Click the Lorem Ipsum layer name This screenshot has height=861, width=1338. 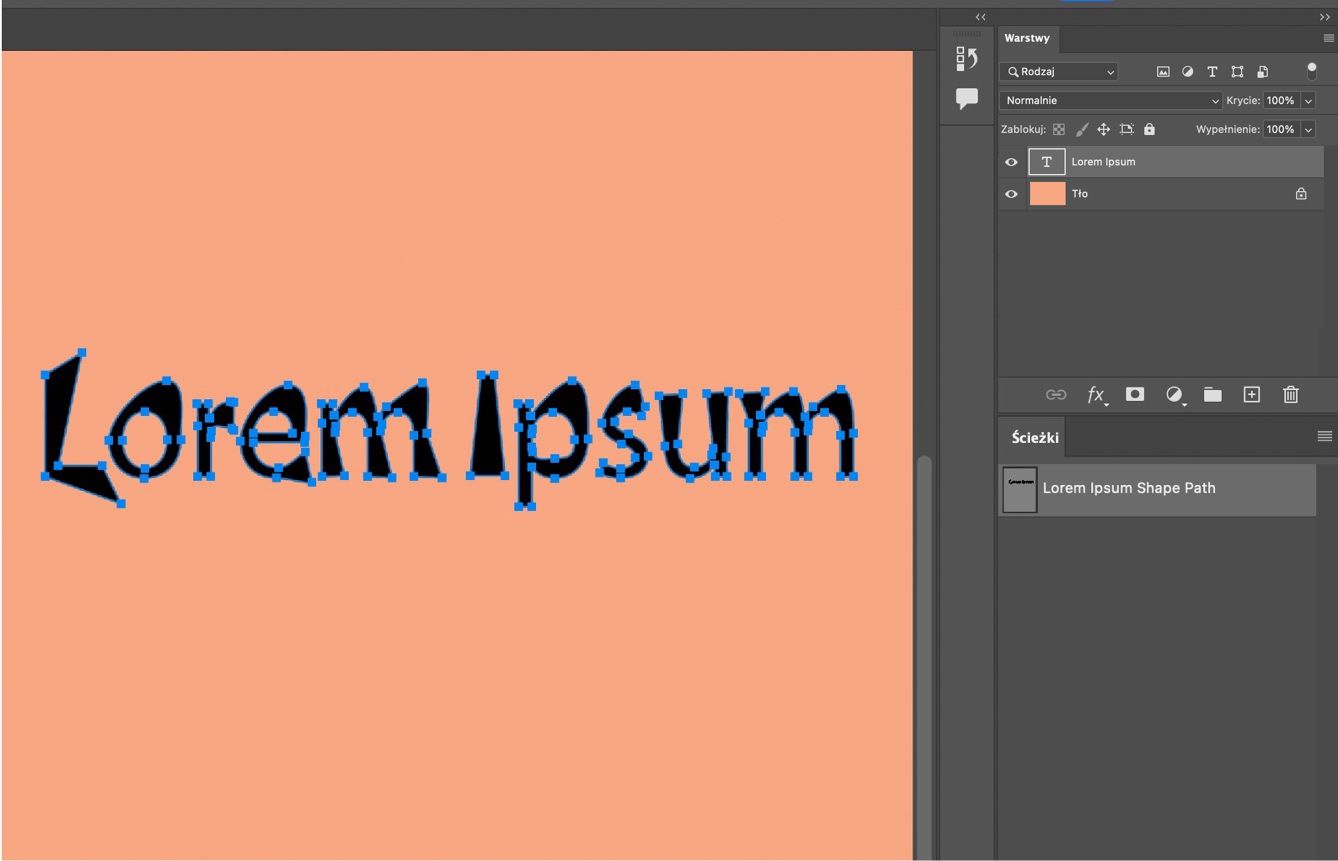(x=1103, y=162)
